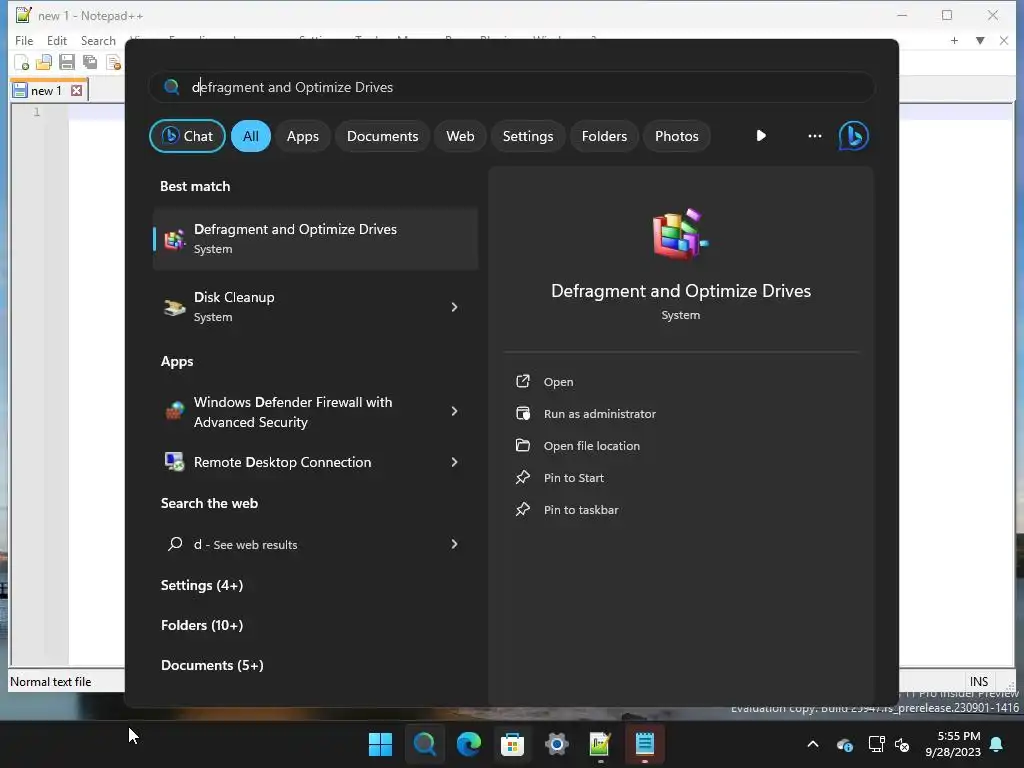The image size is (1024, 768).
Task: Open Microsoft Store from taskbar
Action: [x=512, y=743]
